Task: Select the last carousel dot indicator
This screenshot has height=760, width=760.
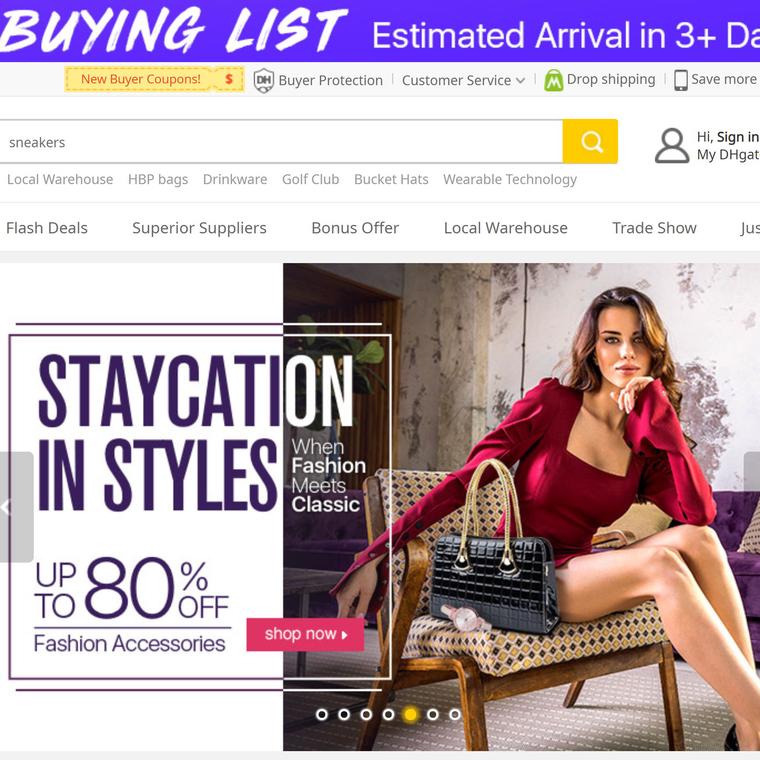Action: point(455,714)
